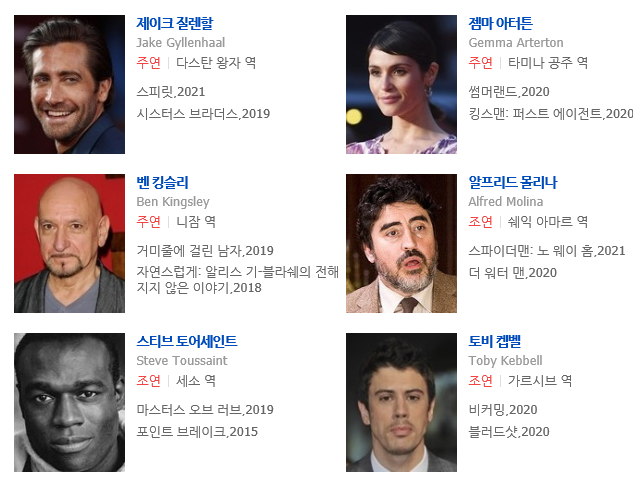Click the name link 제이크 질렌할
The image size is (633, 477).
(175, 23)
